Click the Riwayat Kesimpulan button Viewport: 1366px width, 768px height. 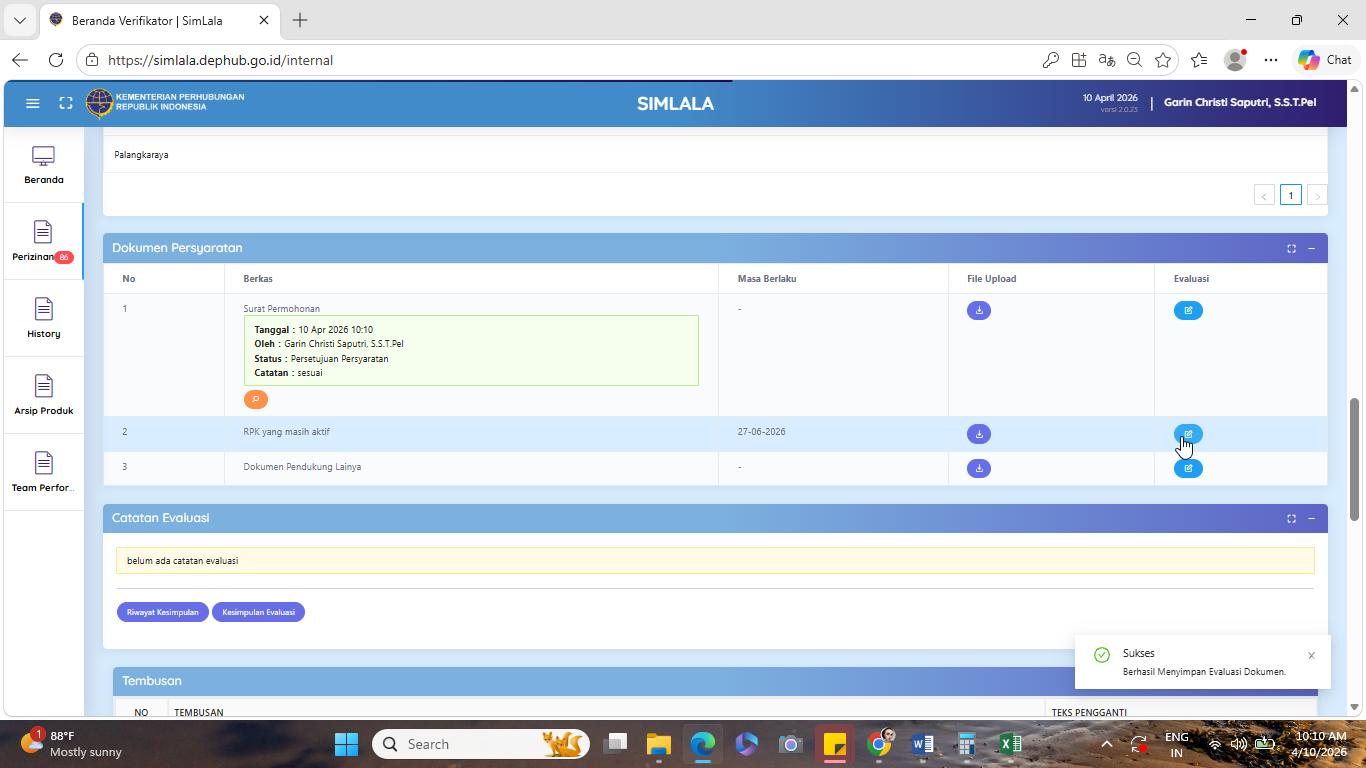click(162, 612)
